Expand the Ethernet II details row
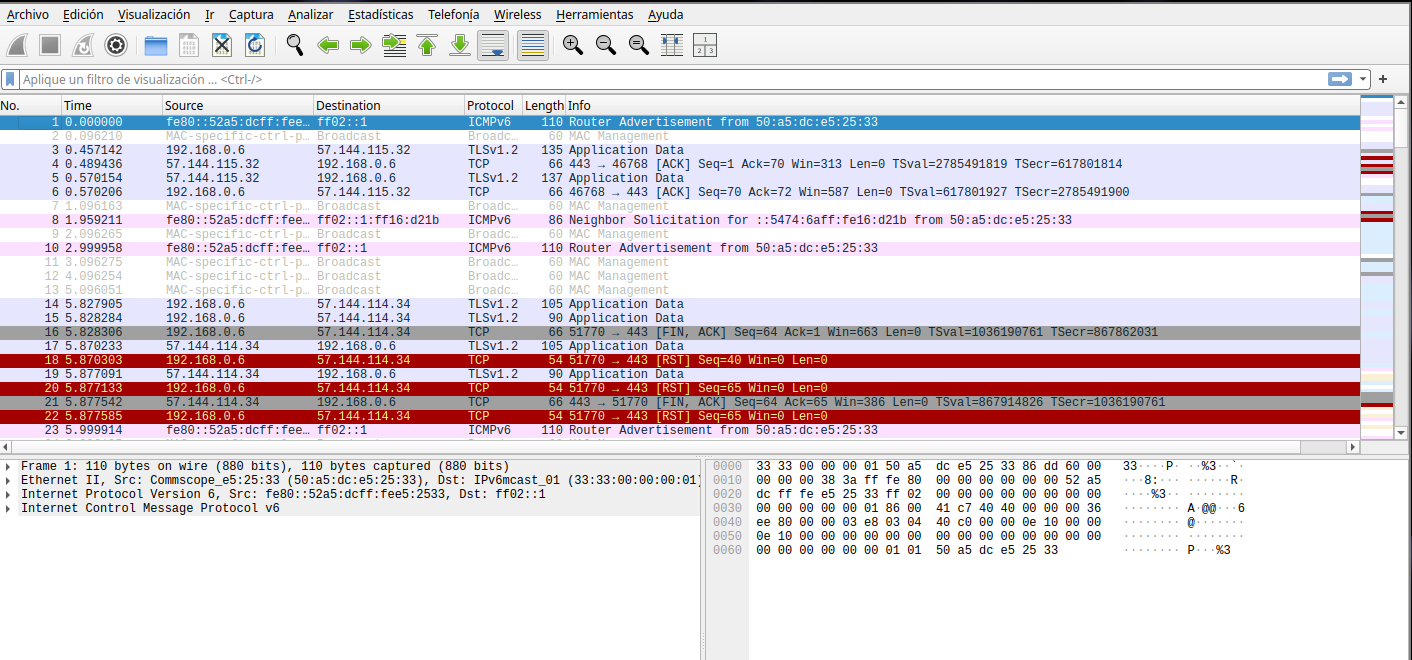Viewport: 1412px width, 660px height. click(x=9, y=480)
